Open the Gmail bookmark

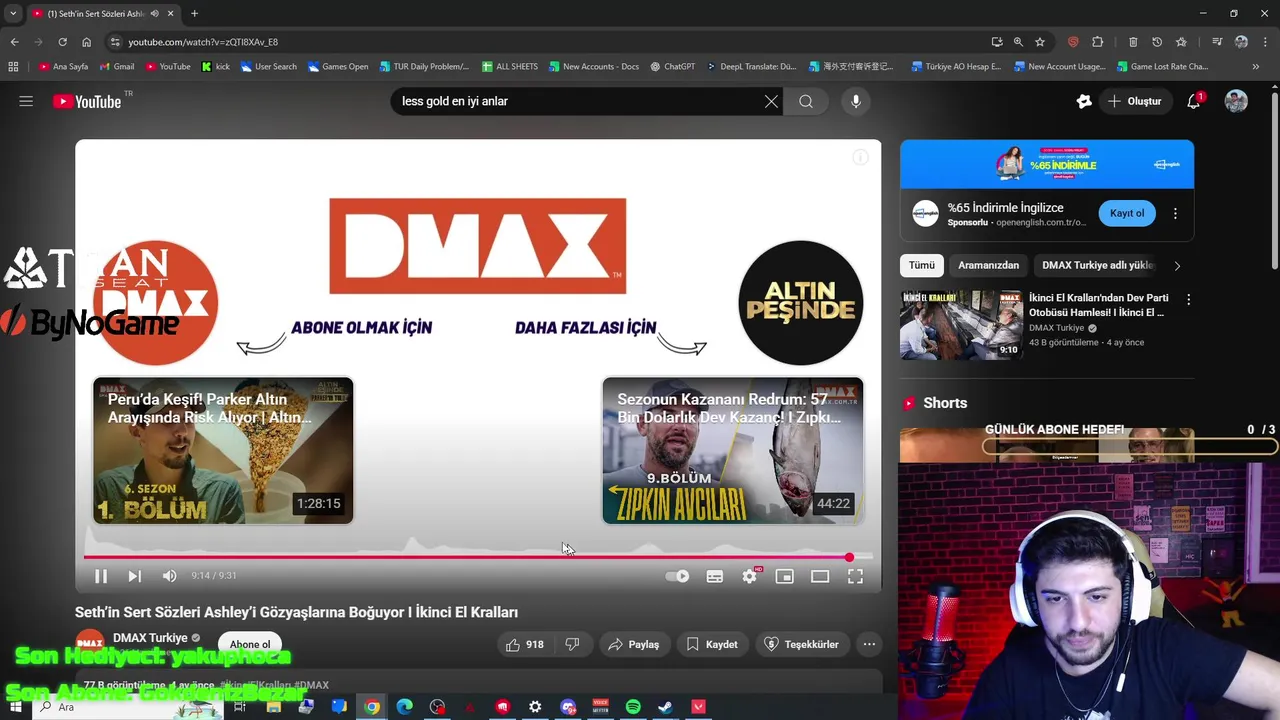[x=116, y=67]
